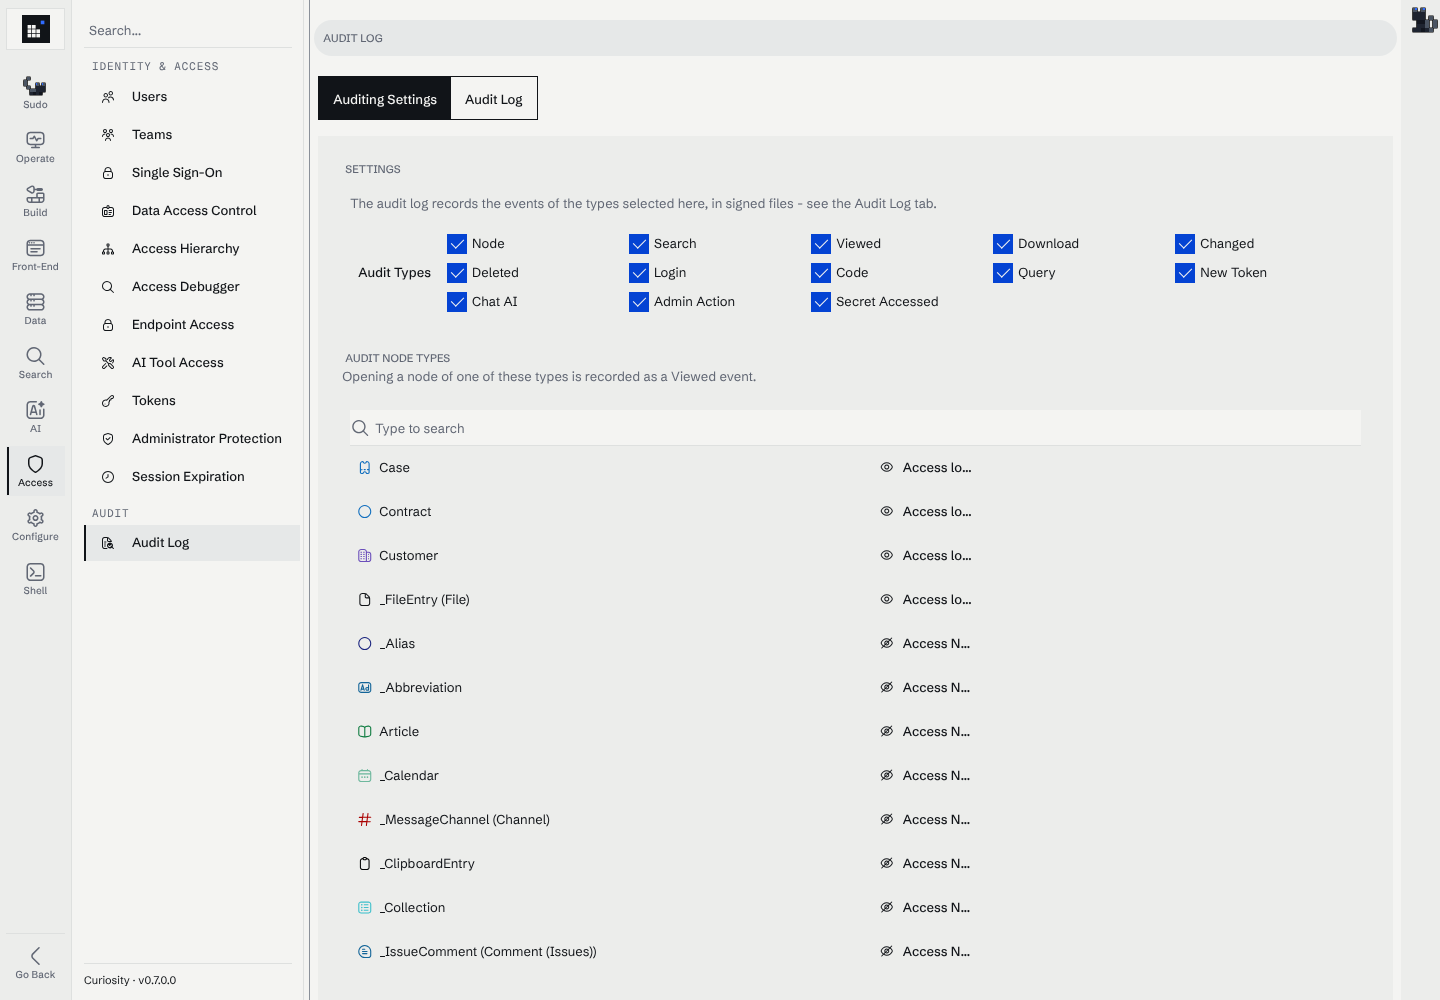
Task: Open the Search section in left rail
Action: 35,363
